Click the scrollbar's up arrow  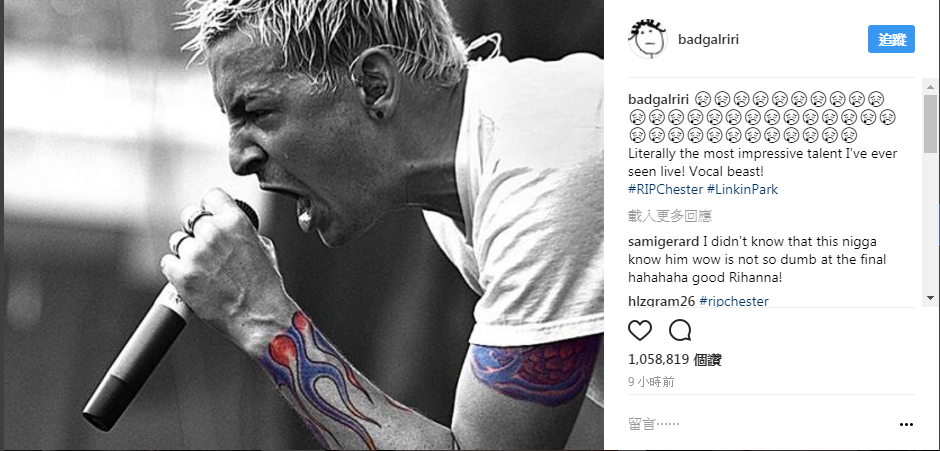coord(930,88)
